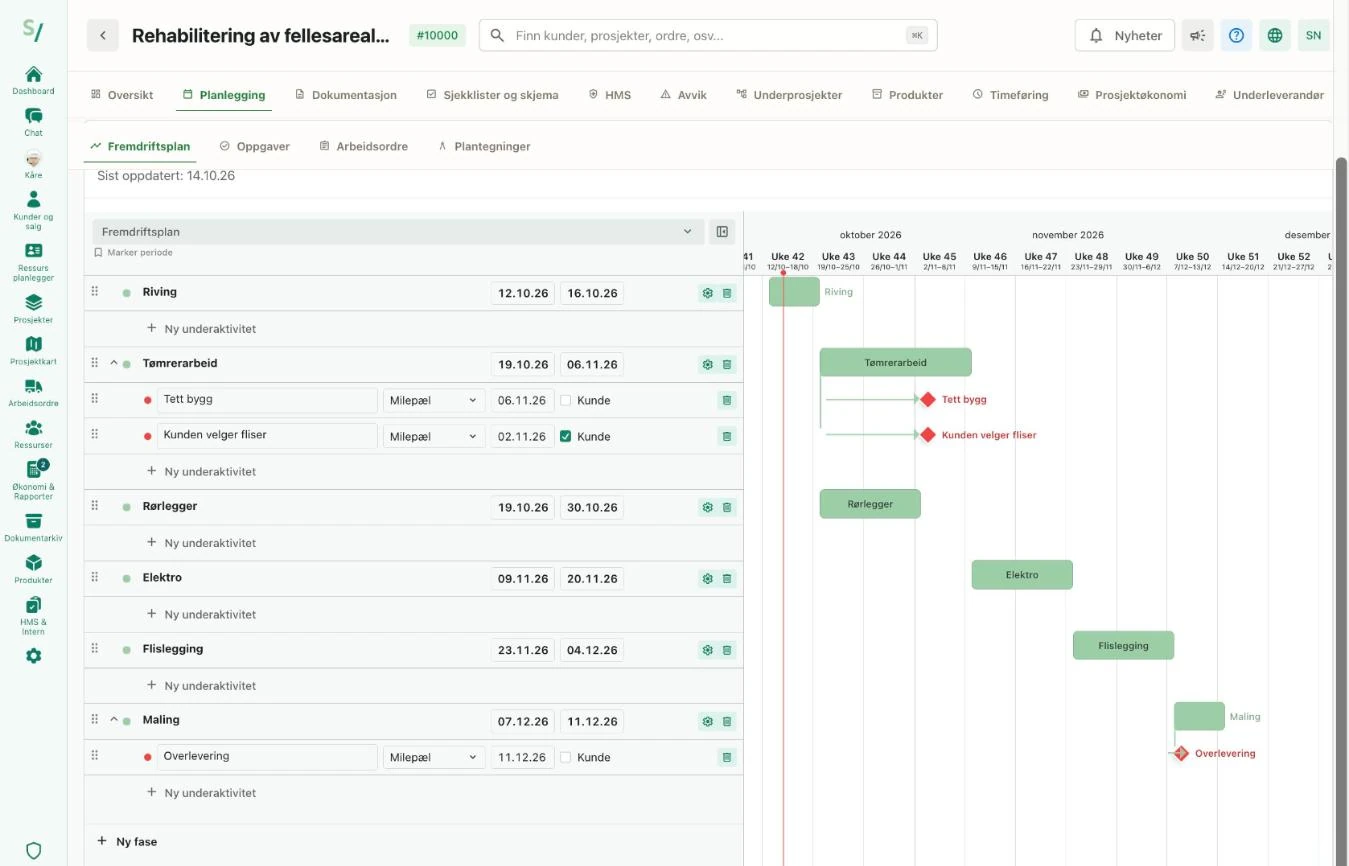The image size is (1349, 866).
Task: Open the Plantegninger sub-tab
Action: 484,146
